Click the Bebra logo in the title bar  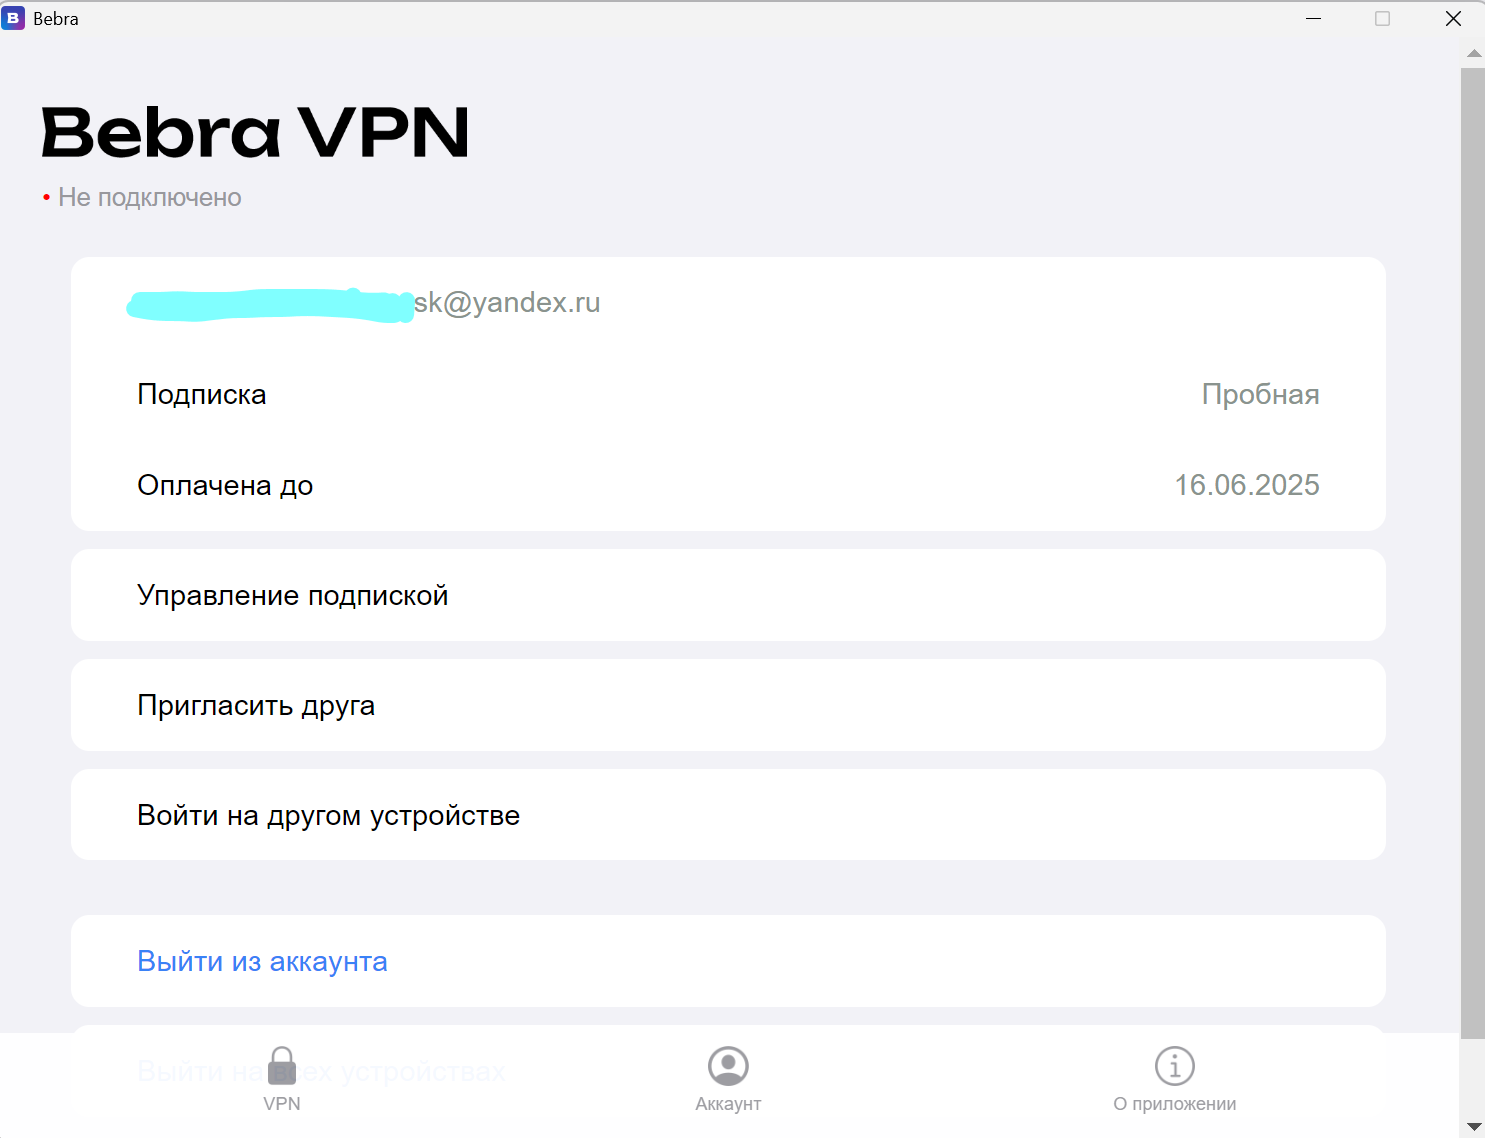pos(14,18)
